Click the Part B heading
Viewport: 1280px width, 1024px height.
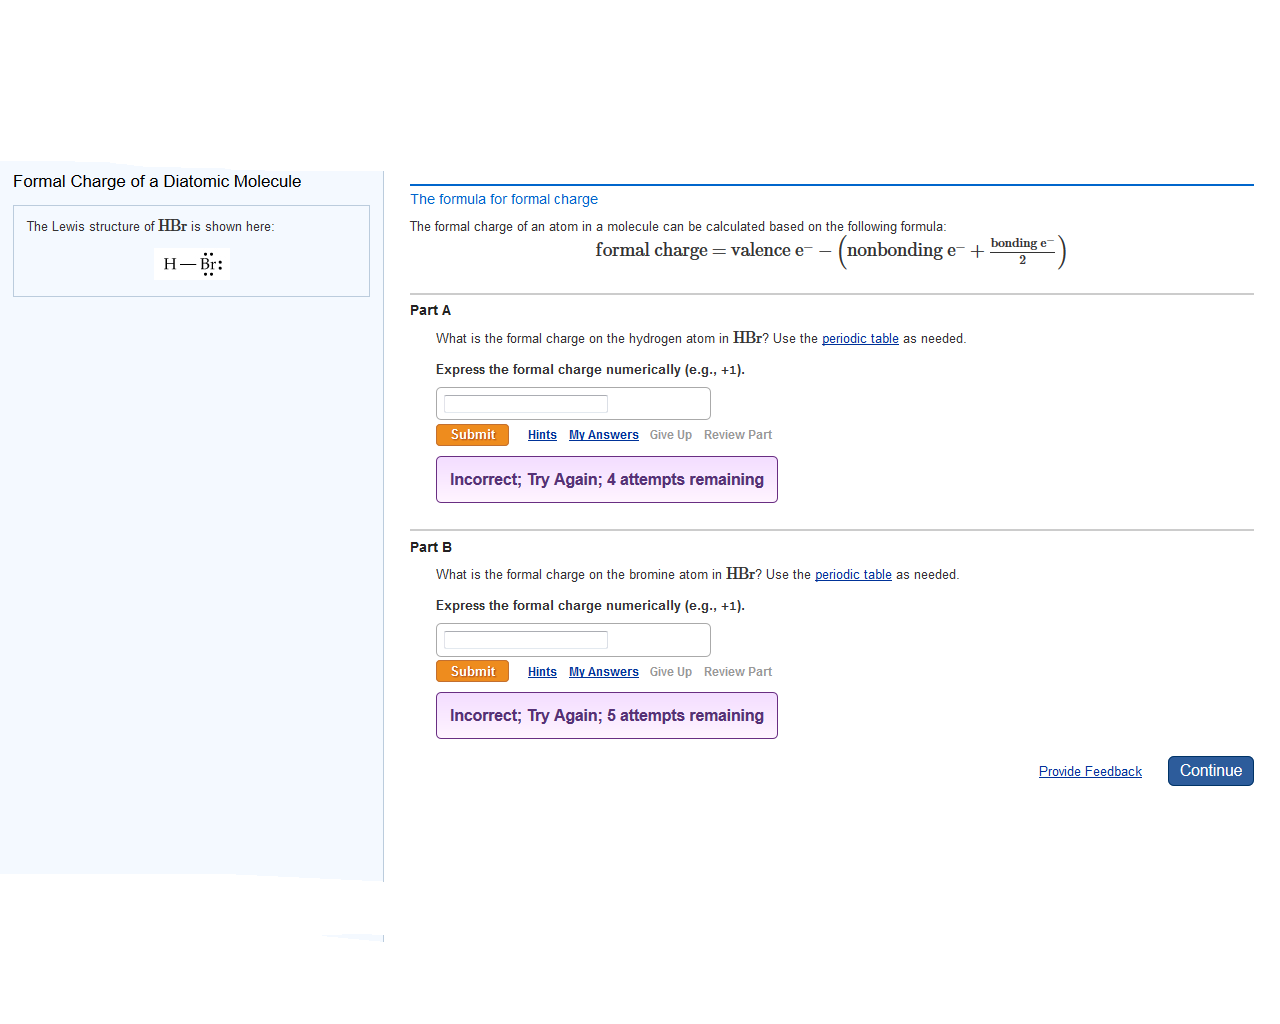pos(431,547)
